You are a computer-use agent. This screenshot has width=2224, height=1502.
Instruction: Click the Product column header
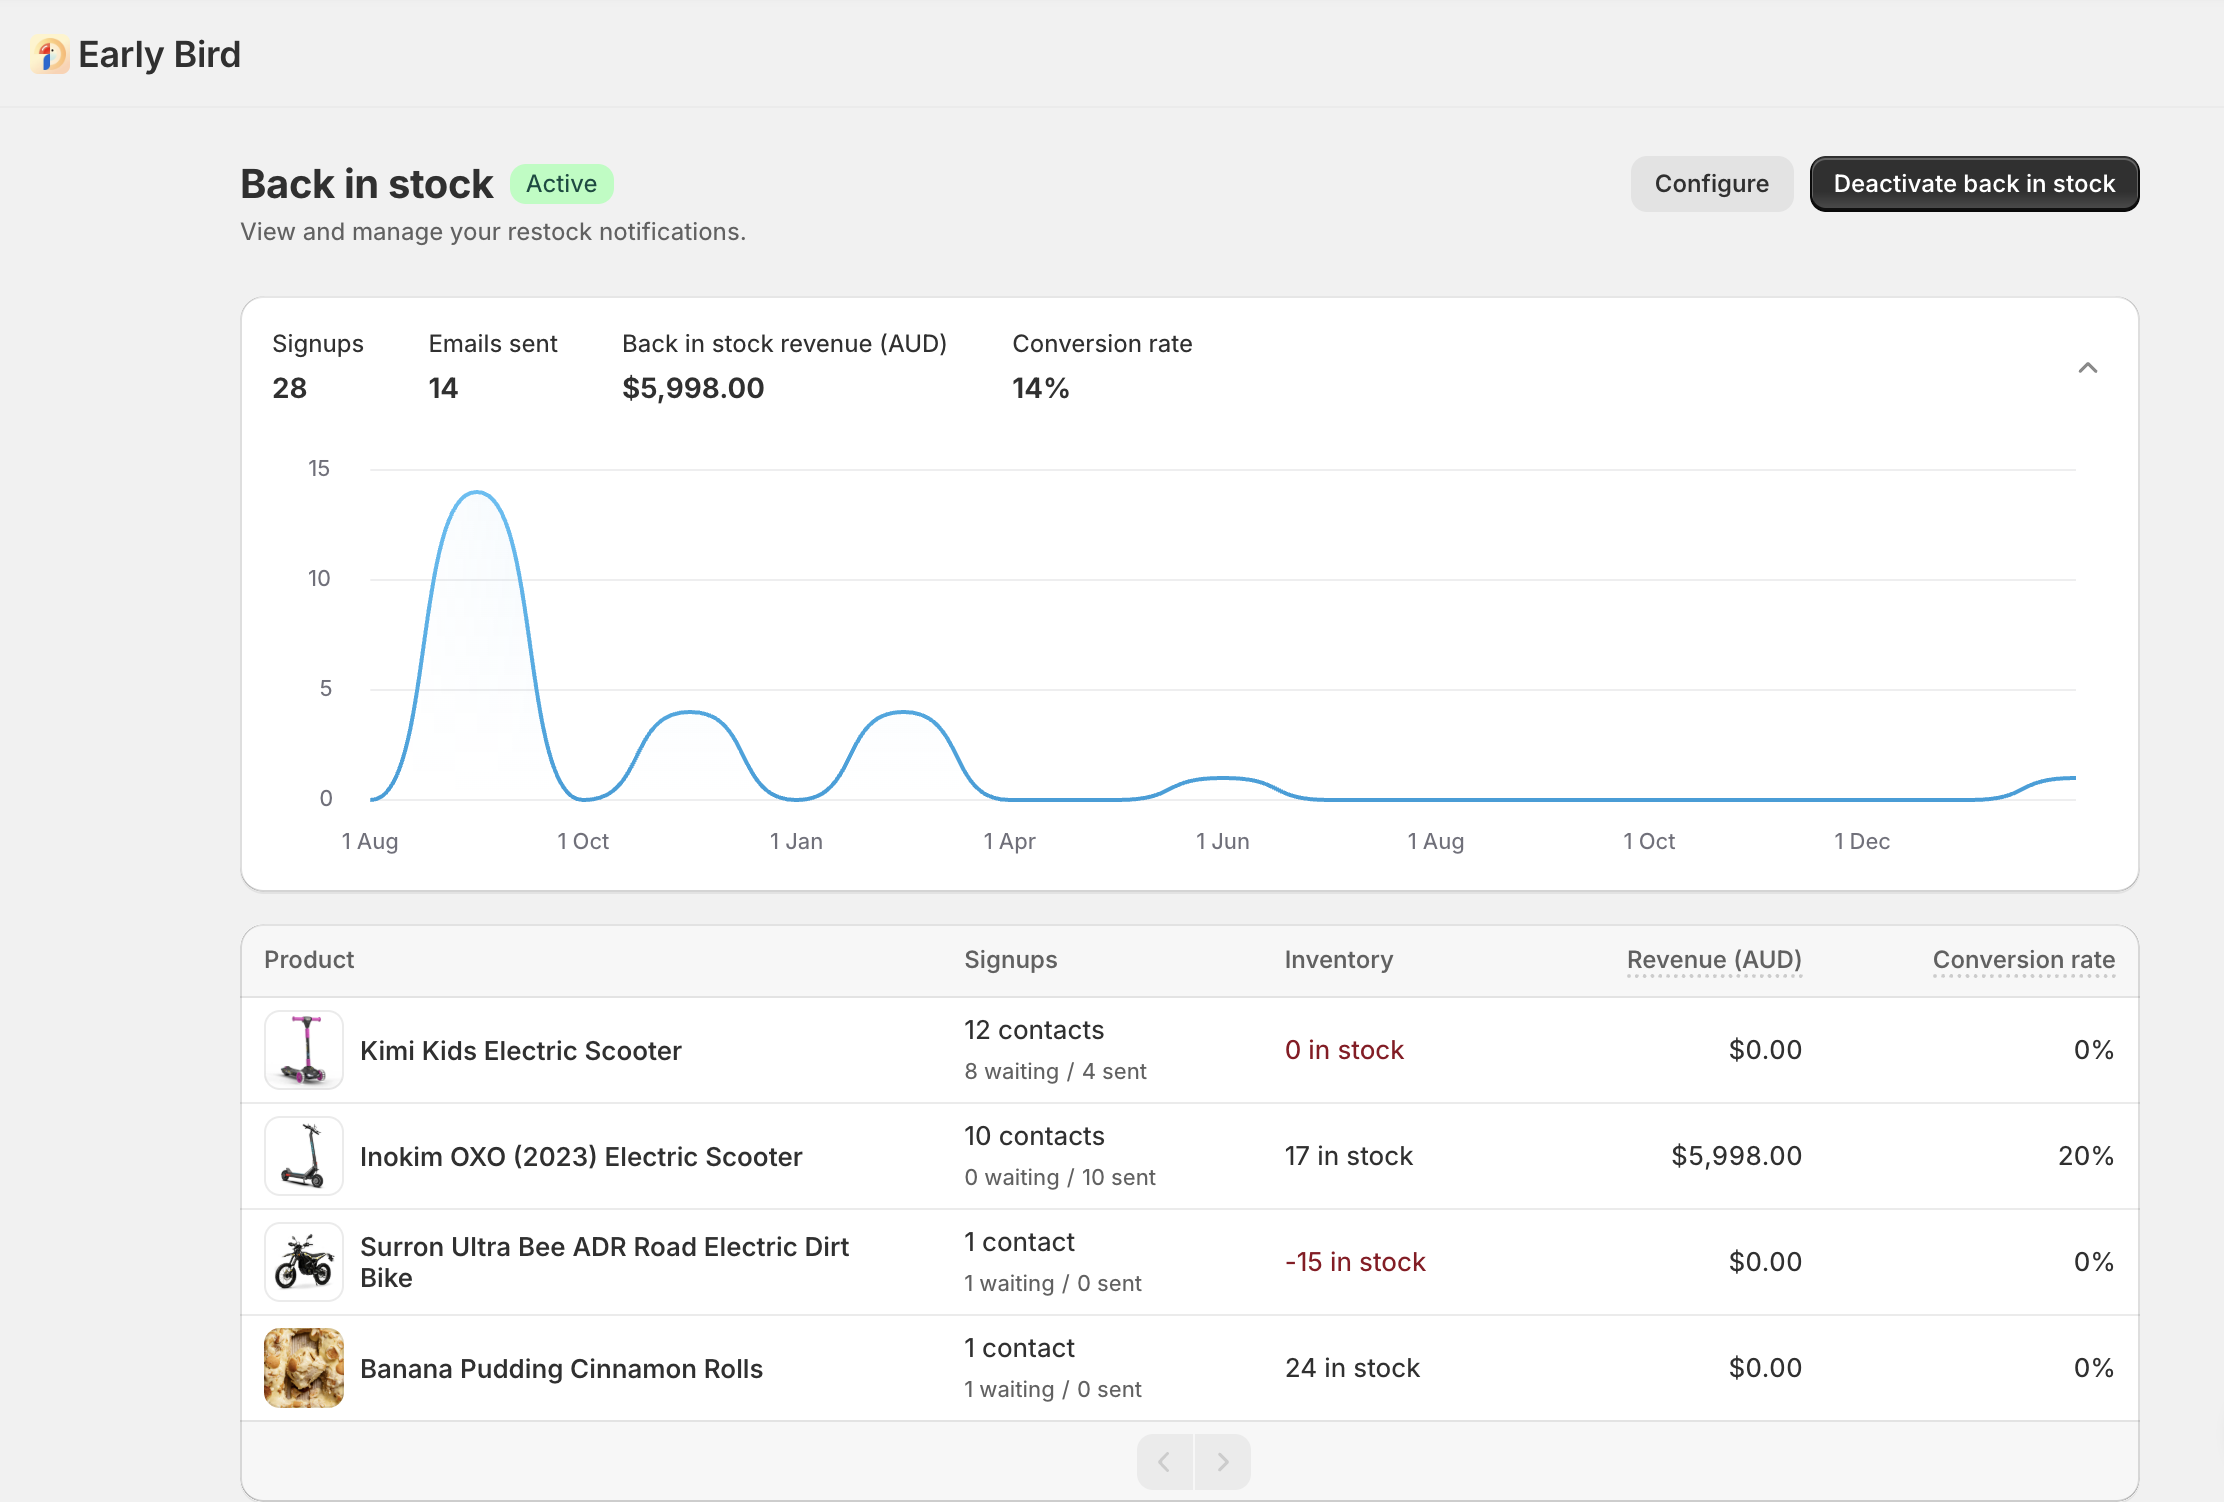[x=309, y=959]
